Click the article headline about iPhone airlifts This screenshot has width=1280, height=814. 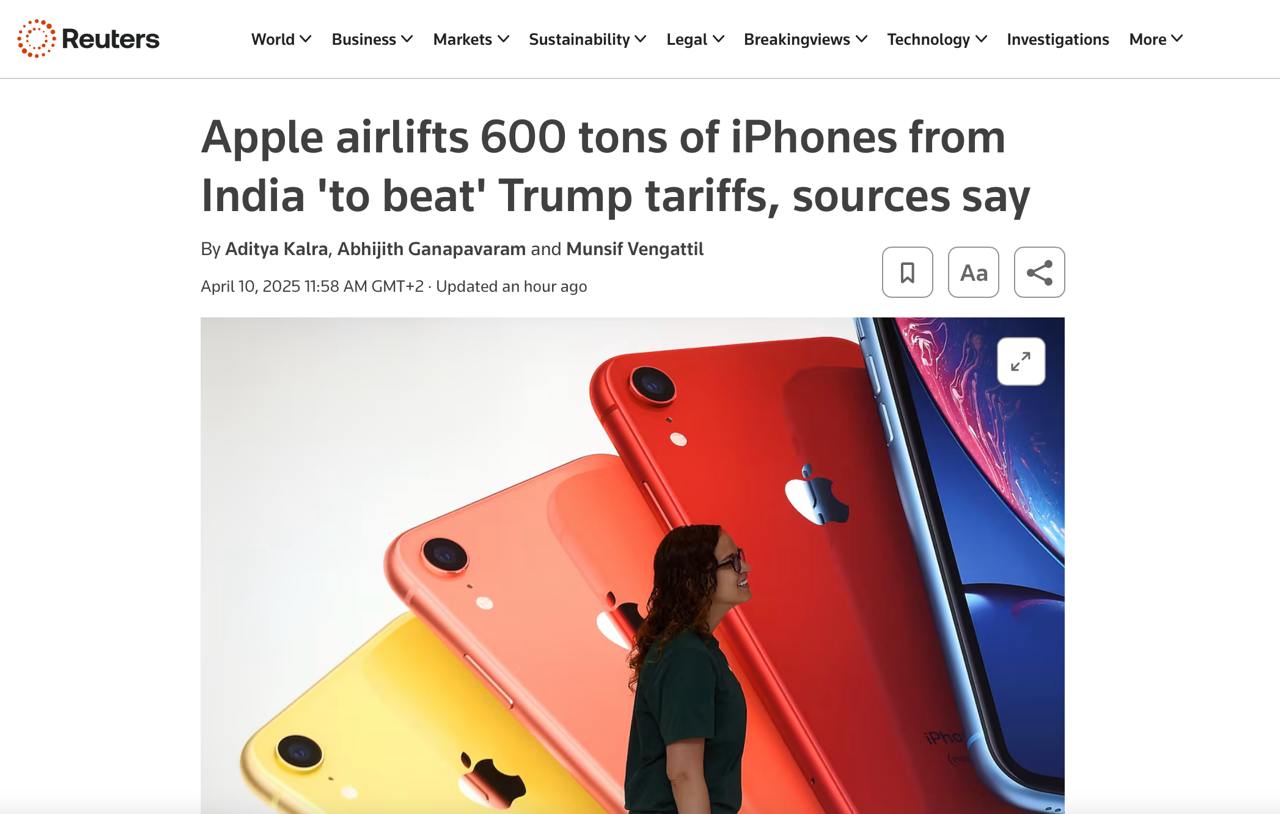click(x=615, y=166)
